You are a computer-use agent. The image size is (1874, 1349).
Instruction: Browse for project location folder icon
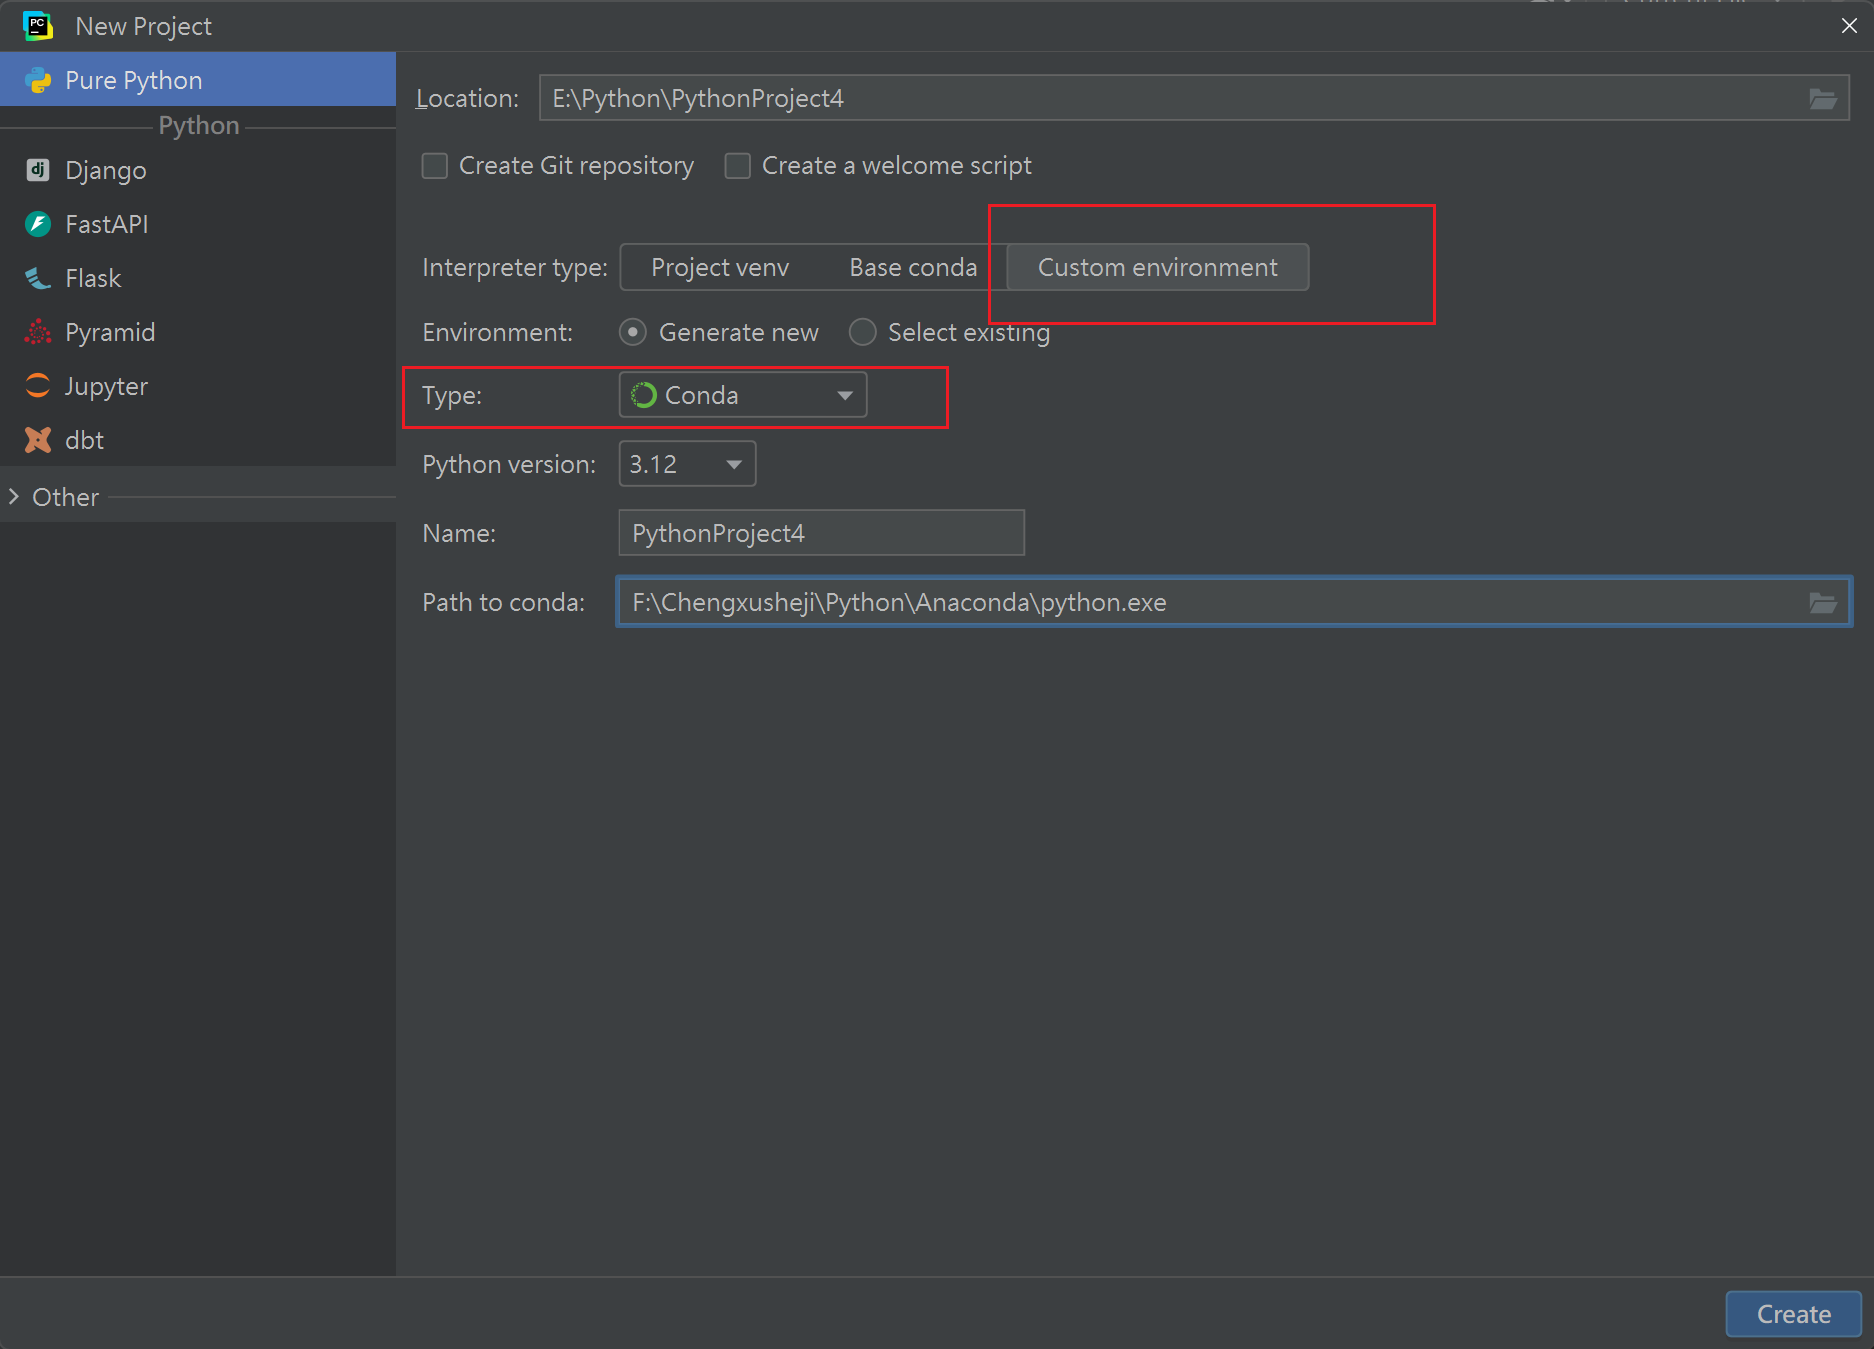click(x=1823, y=99)
